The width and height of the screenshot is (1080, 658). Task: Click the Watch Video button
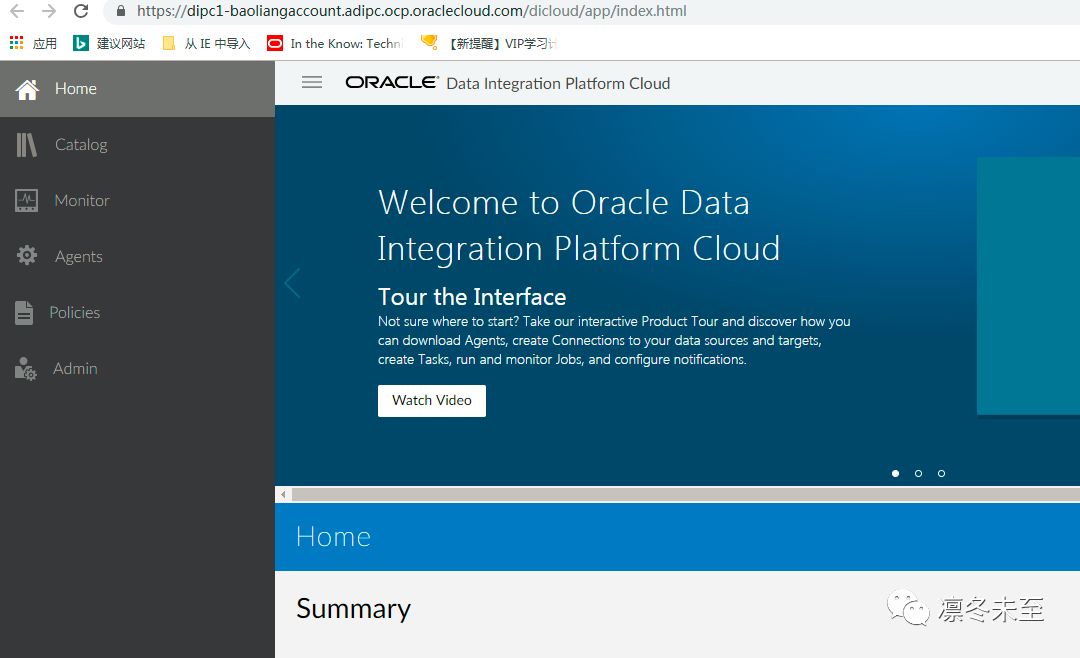432,400
